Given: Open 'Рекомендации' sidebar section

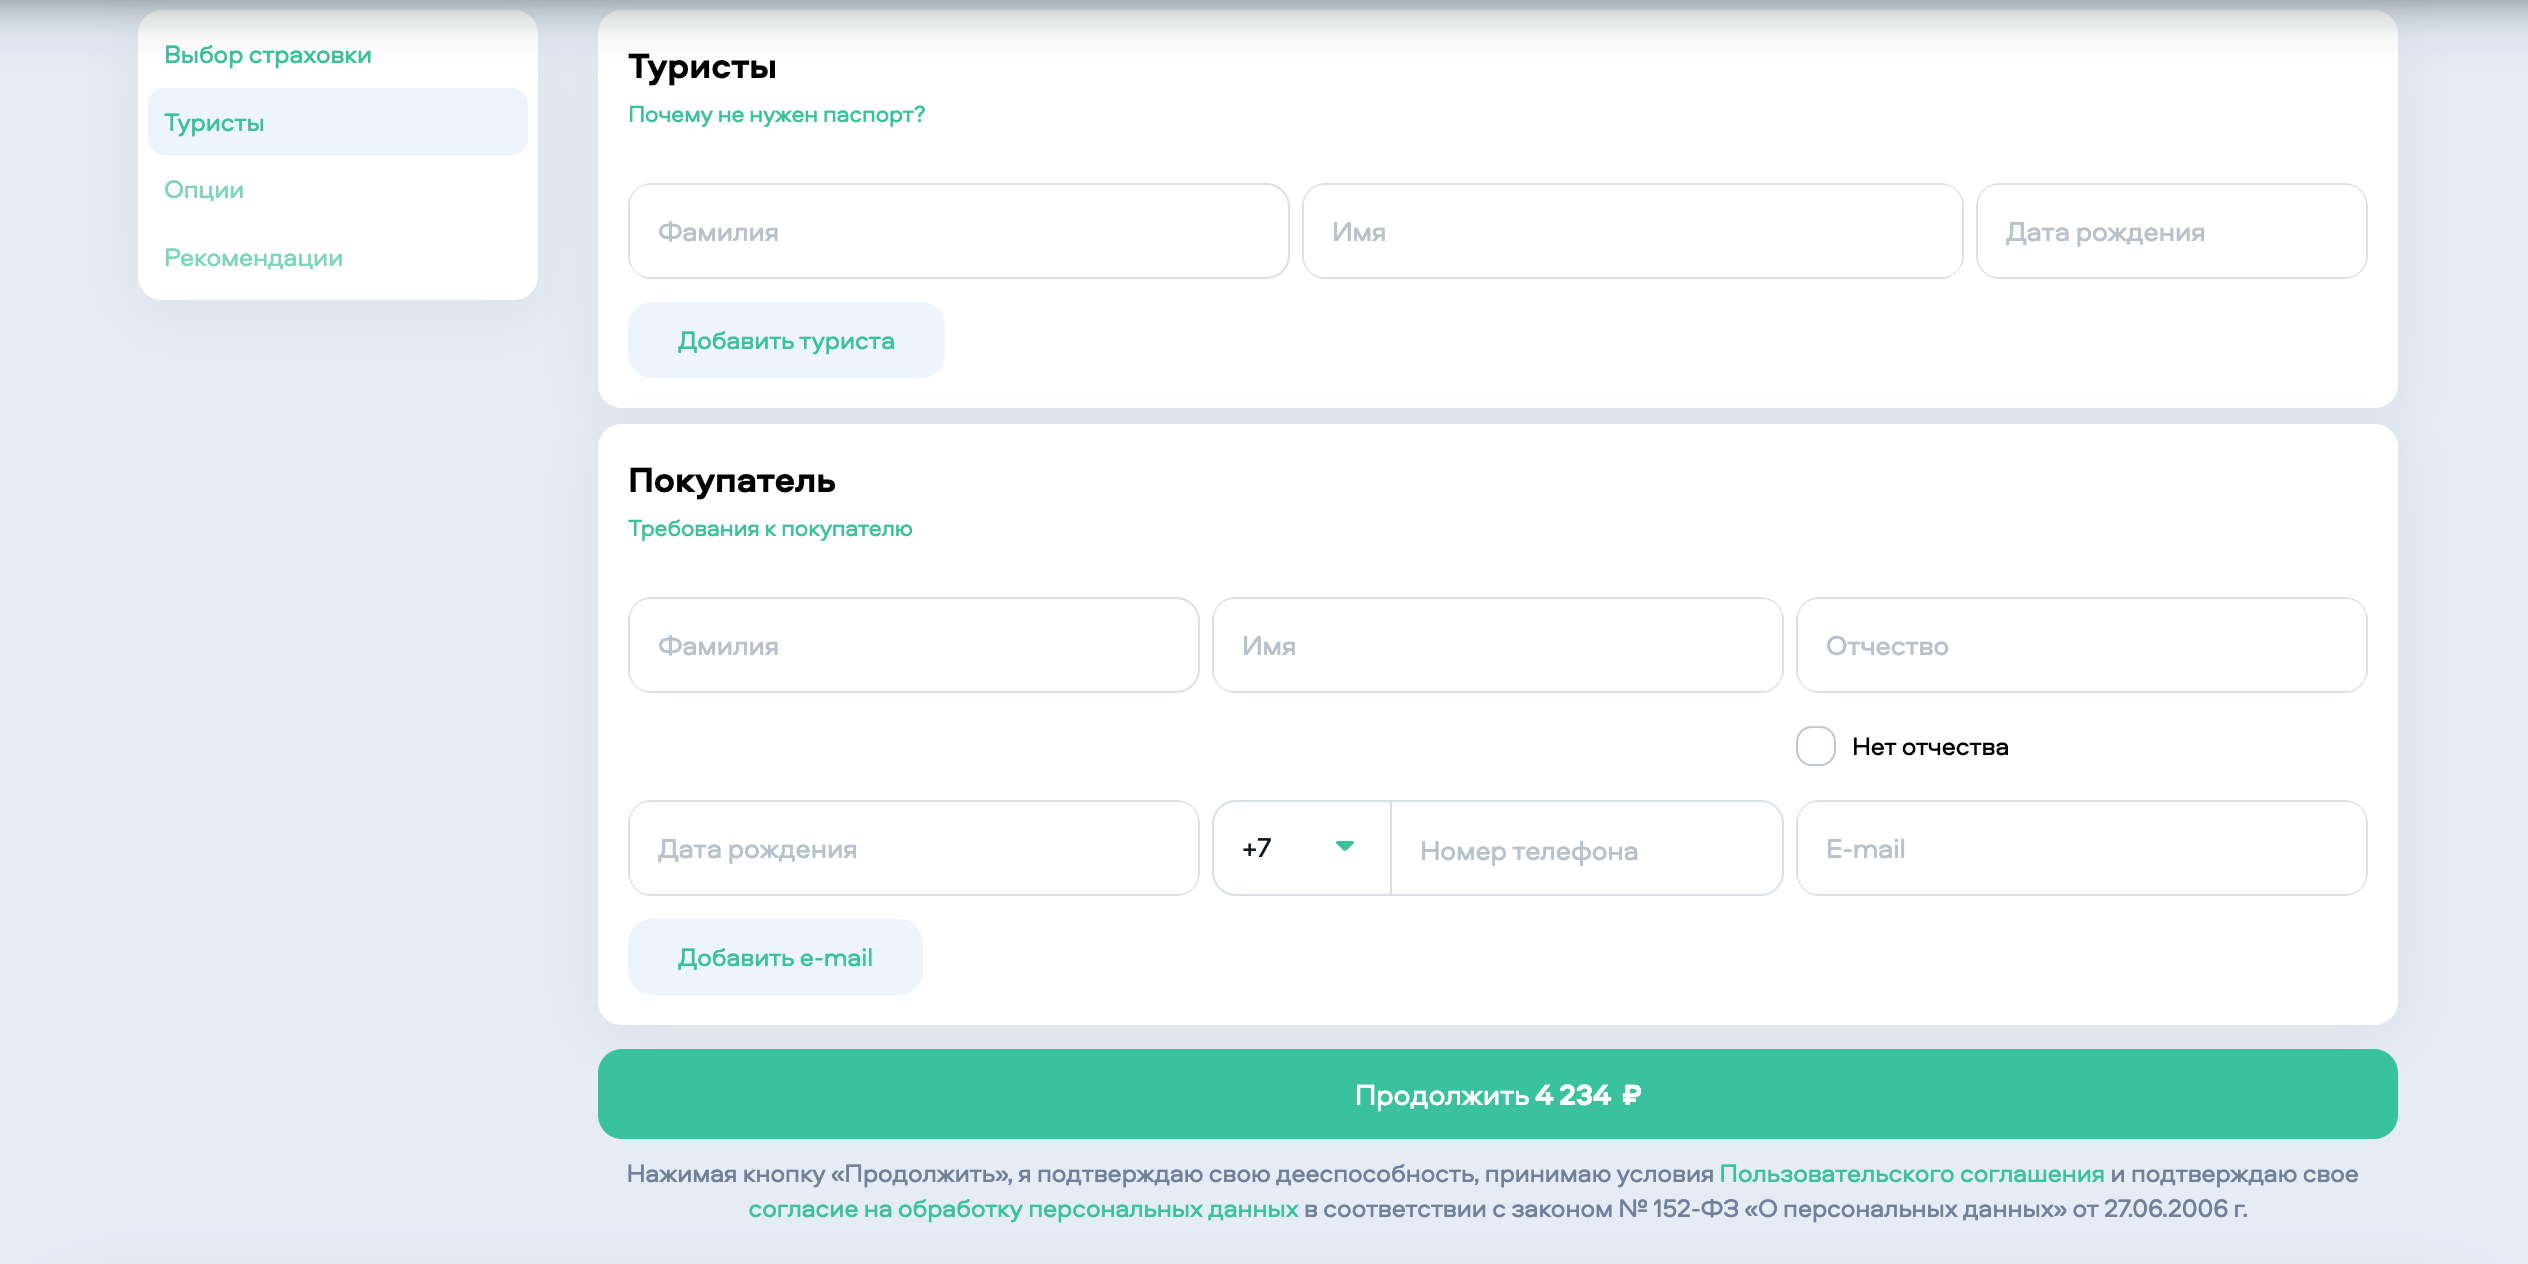Looking at the screenshot, I should coord(253,258).
